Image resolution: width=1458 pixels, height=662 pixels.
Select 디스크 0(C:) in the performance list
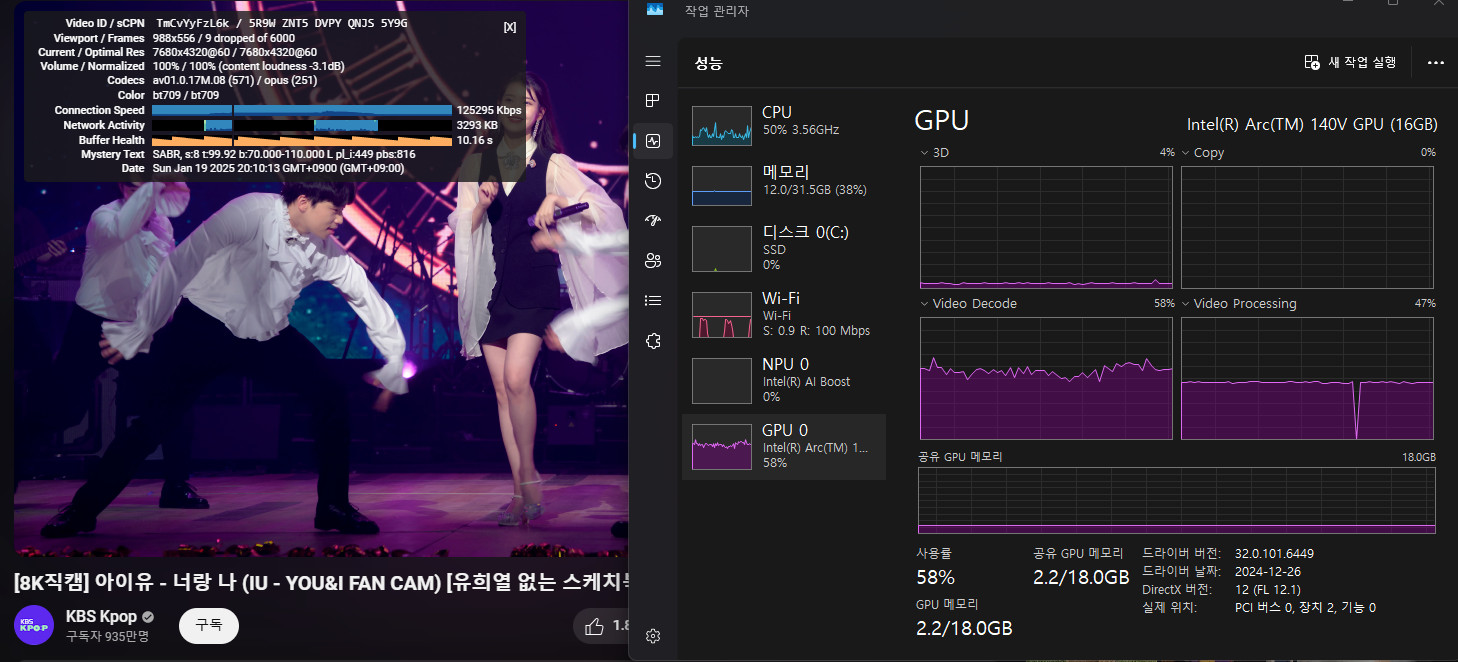pos(784,248)
